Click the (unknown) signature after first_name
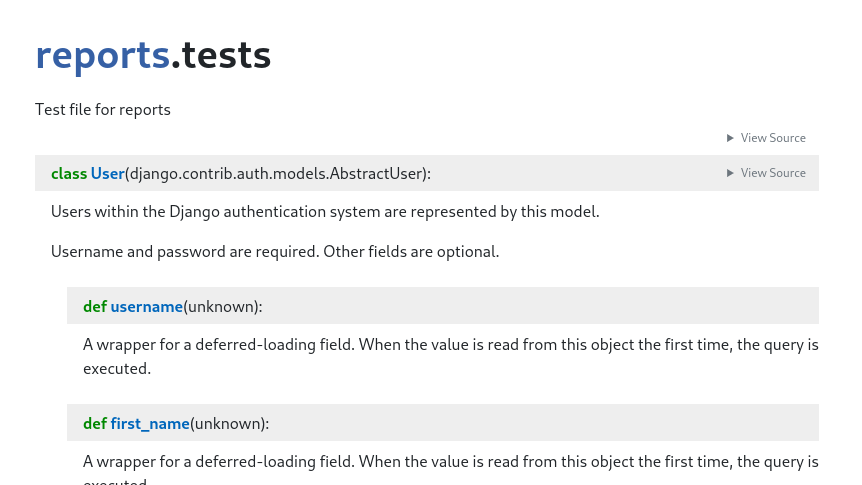The image size is (862, 485). click(229, 424)
